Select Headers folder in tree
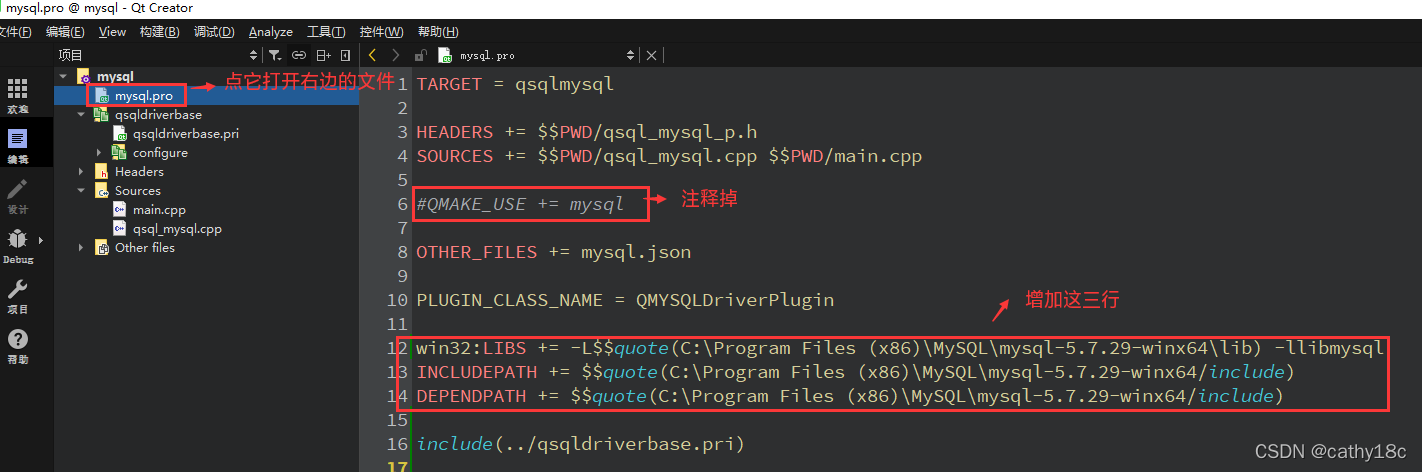Image resolution: width=1422 pixels, height=472 pixels. tap(139, 172)
